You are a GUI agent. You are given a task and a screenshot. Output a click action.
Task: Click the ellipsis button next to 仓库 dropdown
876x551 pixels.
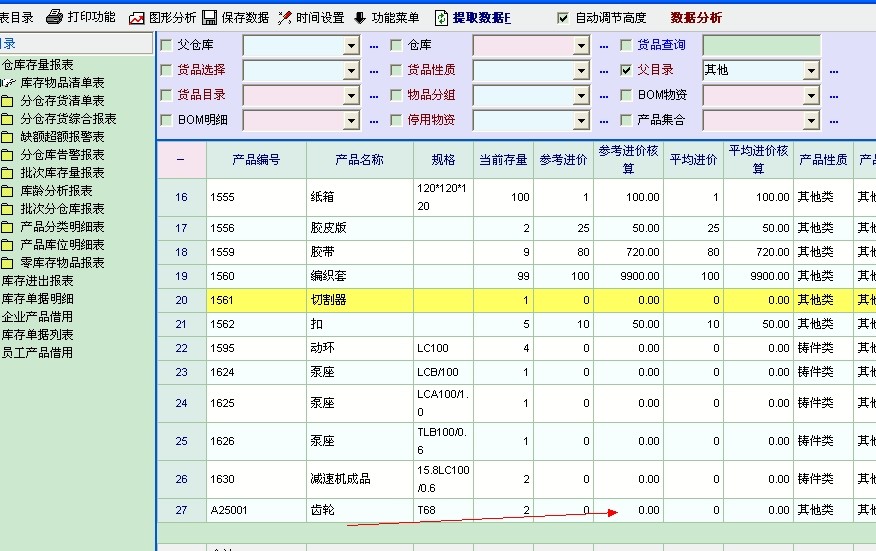pos(603,46)
